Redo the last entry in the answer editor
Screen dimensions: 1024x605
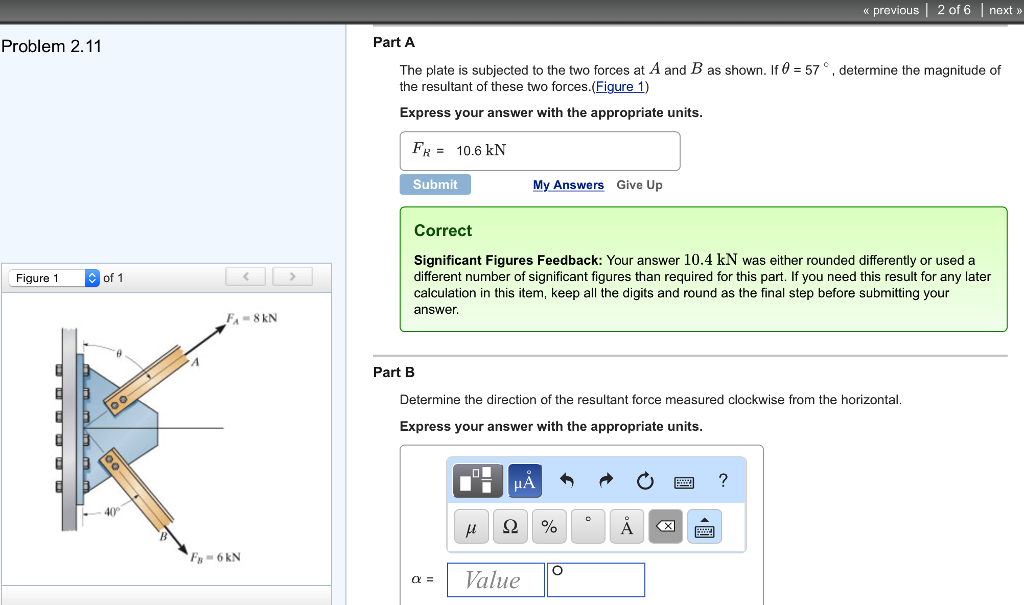pyautogui.click(x=606, y=481)
